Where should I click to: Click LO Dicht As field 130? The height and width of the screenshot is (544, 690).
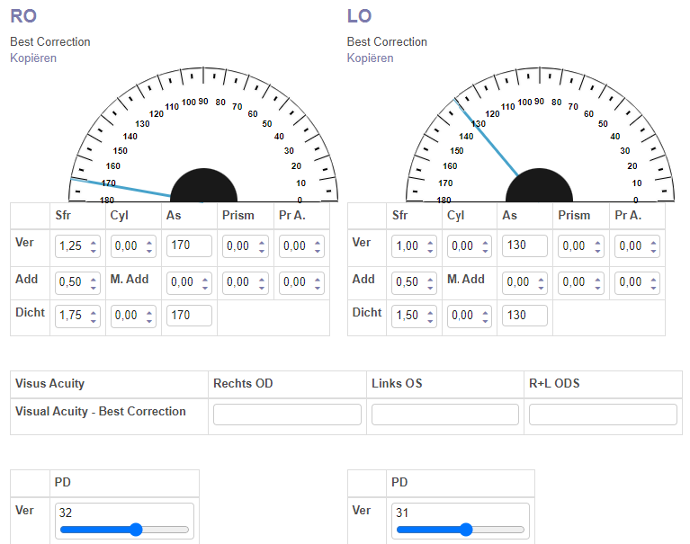(x=525, y=316)
